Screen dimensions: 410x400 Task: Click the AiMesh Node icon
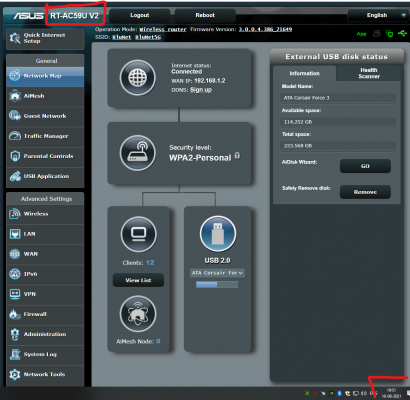pyautogui.click(x=138, y=314)
